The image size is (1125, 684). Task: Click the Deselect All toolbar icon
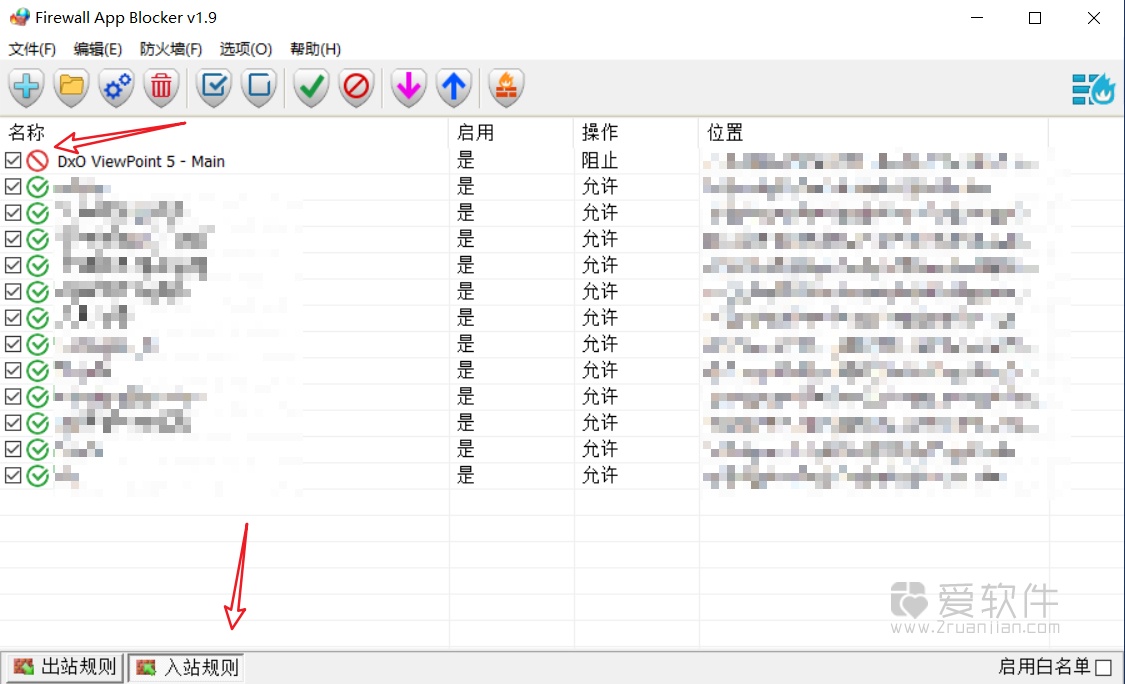[259, 87]
